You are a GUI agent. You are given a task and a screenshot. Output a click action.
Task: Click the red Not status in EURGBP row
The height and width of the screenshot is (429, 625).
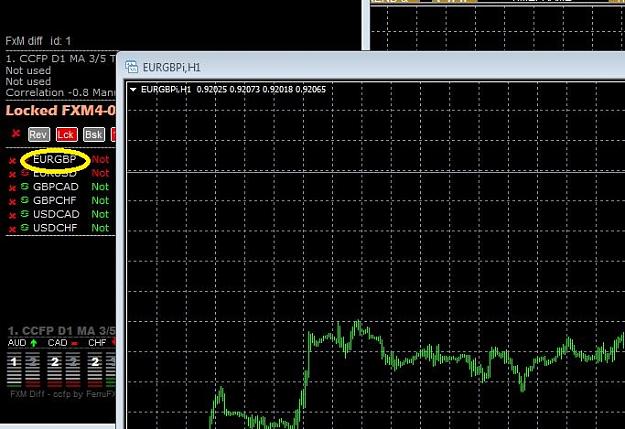100,159
